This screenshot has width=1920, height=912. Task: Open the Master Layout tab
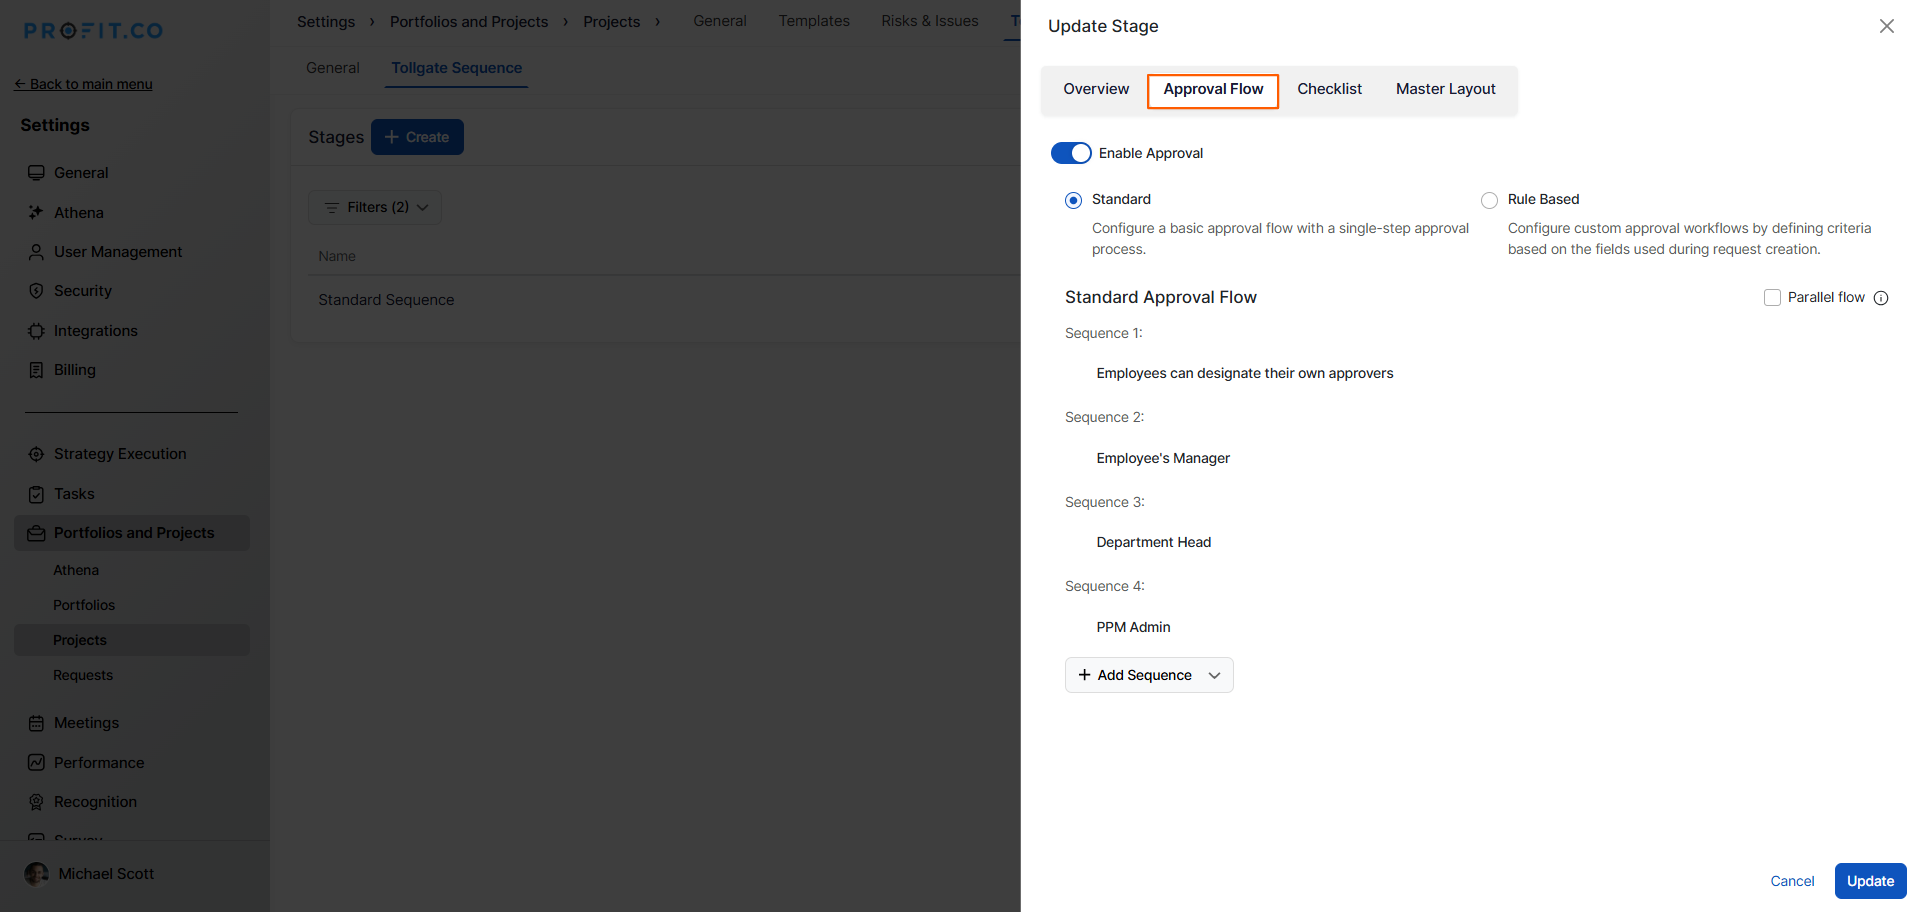[x=1445, y=89]
